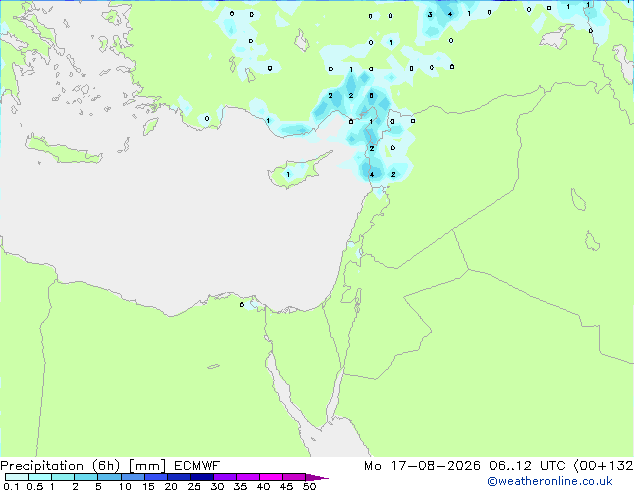Select the 15–20 mm blue legend swatch
Screen dimensions: 634x490
coord(156,477)
